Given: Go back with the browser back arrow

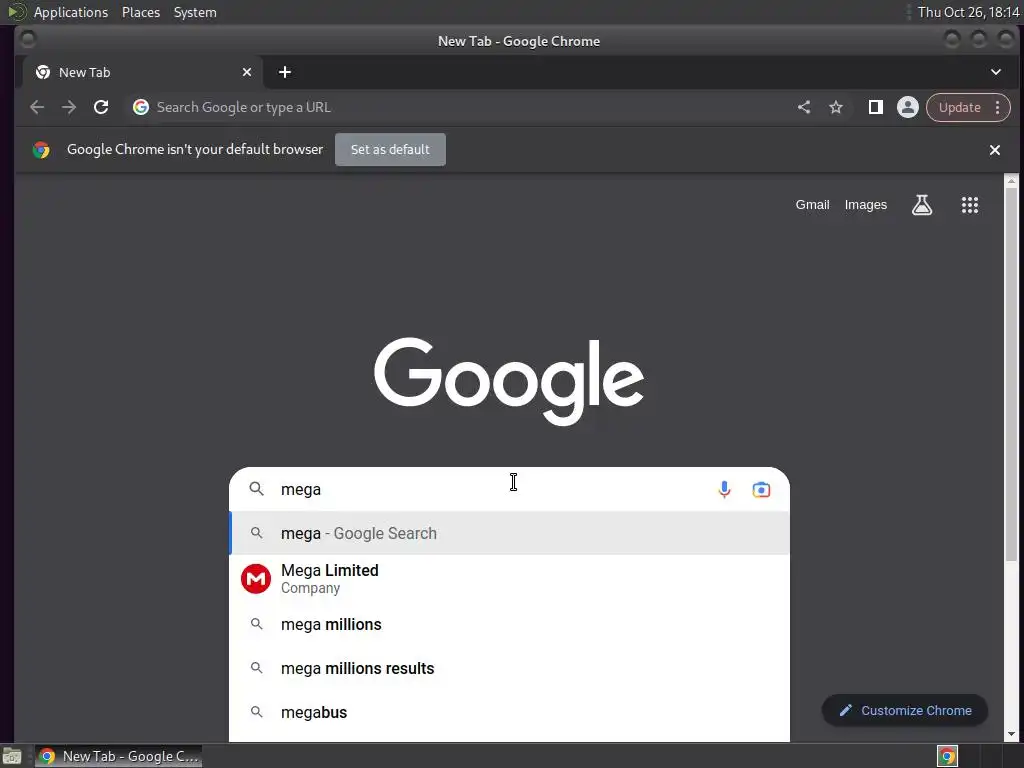Looking at the screenshot, I should 37,107.
